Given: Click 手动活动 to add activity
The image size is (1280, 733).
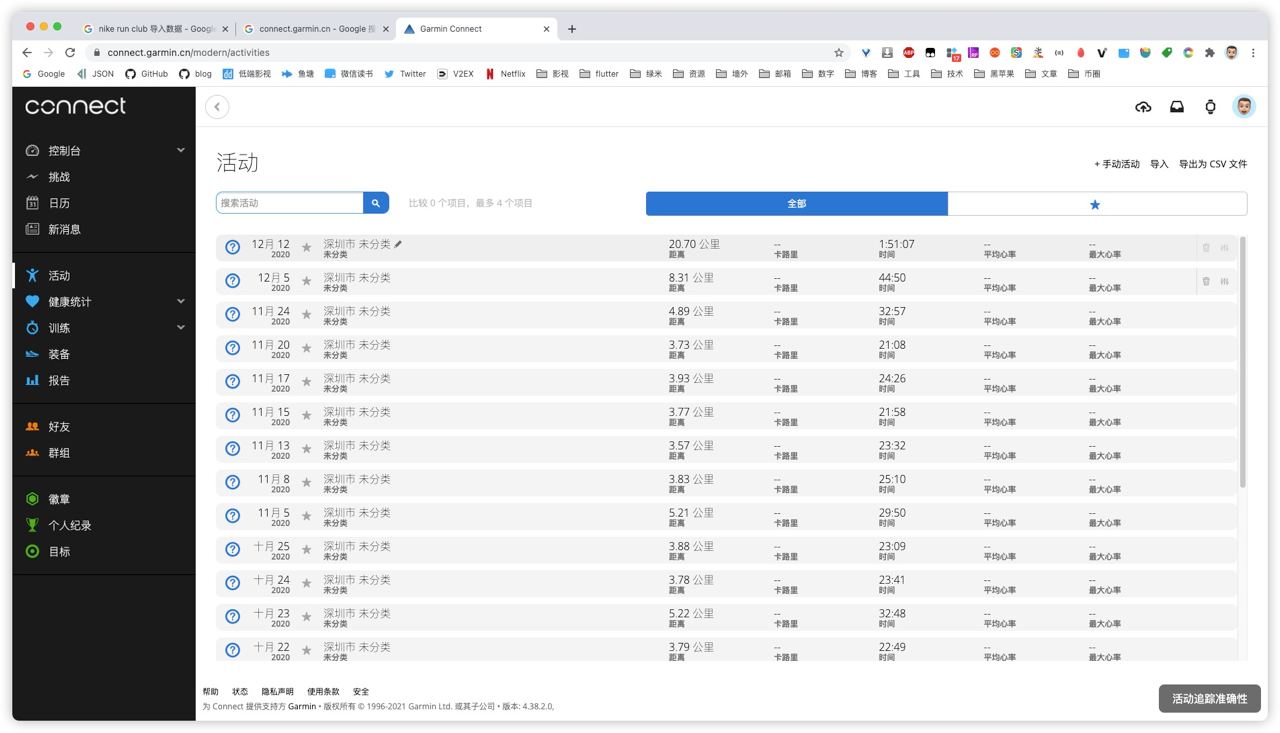Looking at the screenshot, I should pyautogui.click(x=1117, y=164).
